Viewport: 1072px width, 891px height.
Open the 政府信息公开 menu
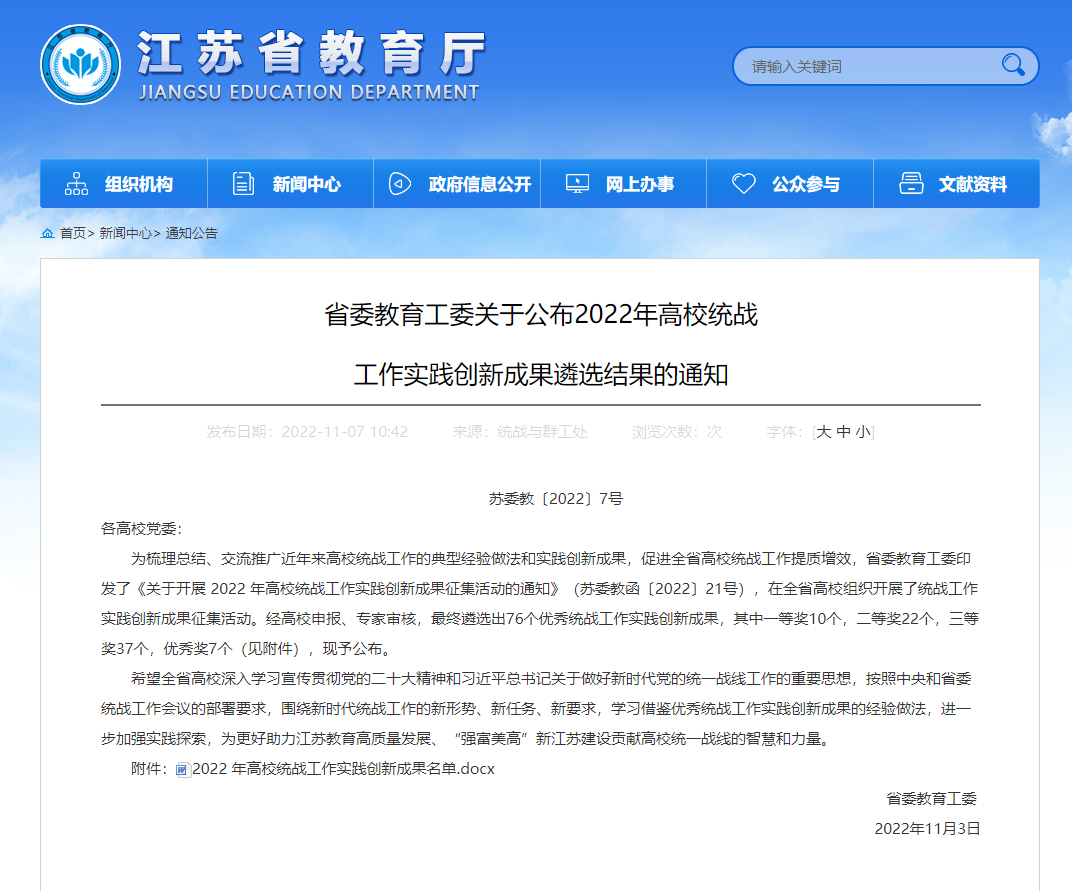pyautogui.click(x=479, y=184)
